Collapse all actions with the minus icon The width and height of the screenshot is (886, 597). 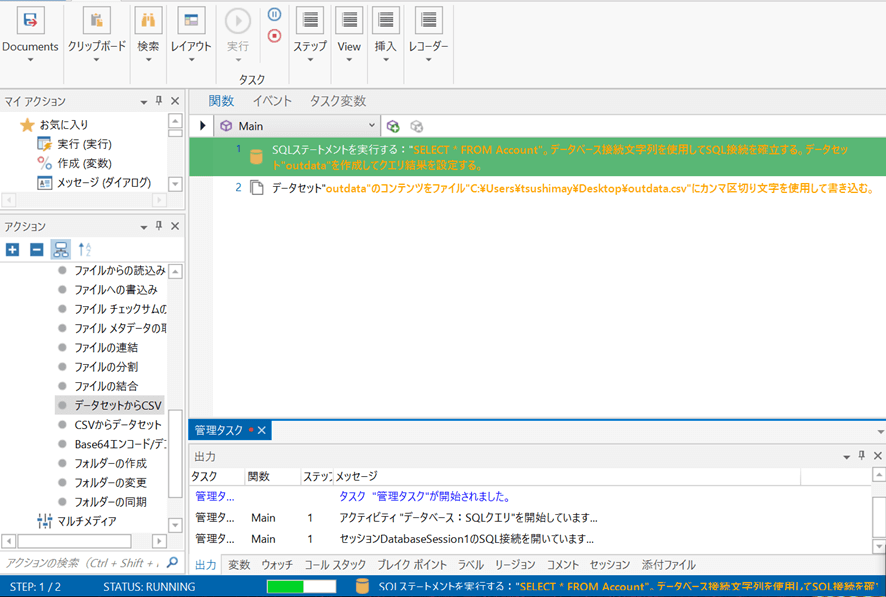click(x=36, y=249)
